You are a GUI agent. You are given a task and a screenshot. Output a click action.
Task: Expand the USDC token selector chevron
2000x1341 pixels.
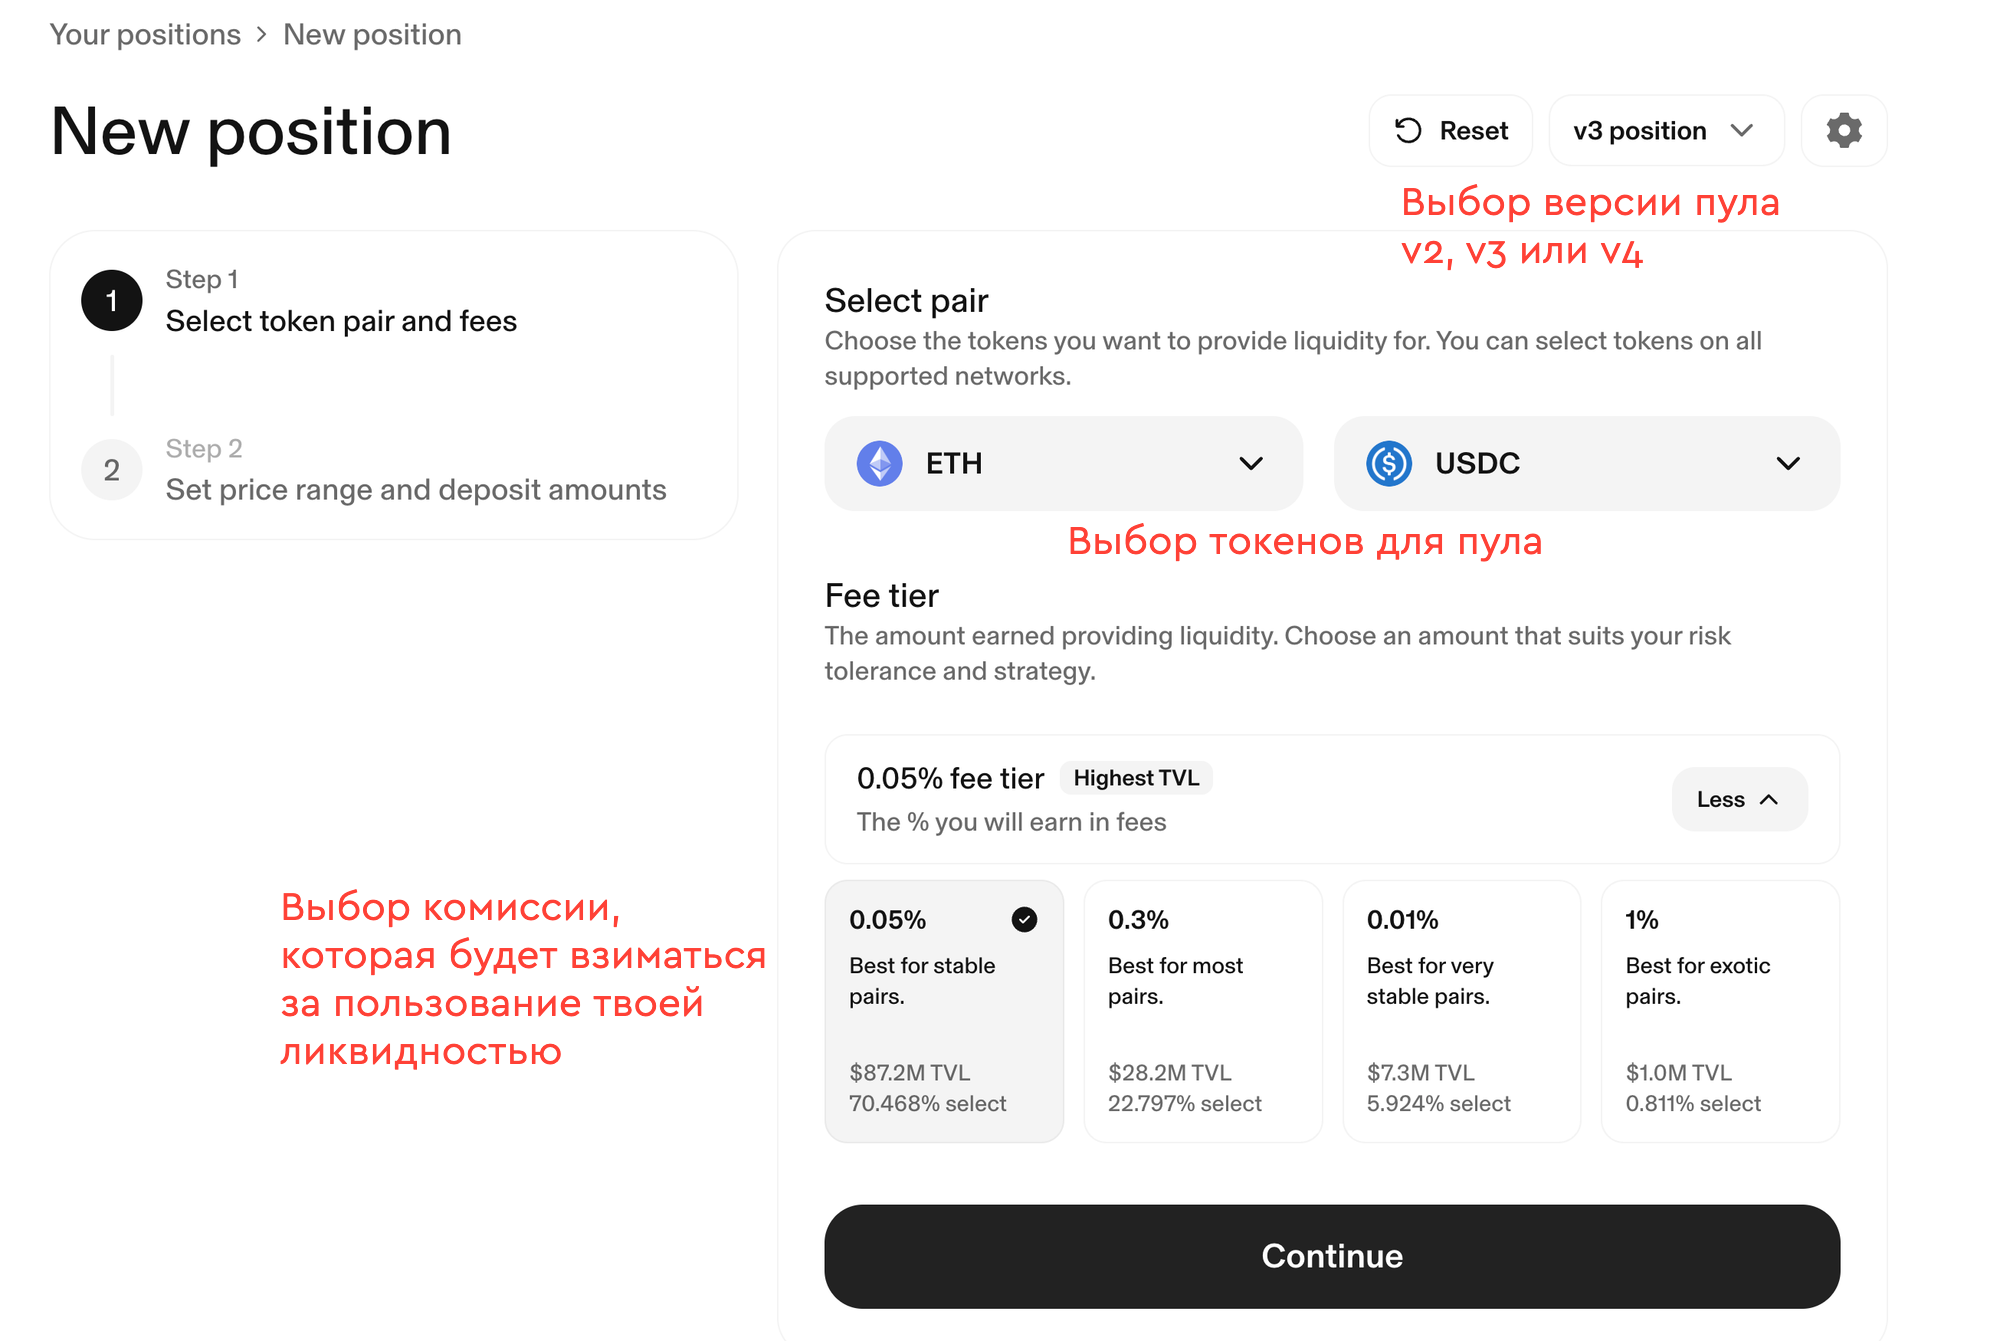(1788, 464)
